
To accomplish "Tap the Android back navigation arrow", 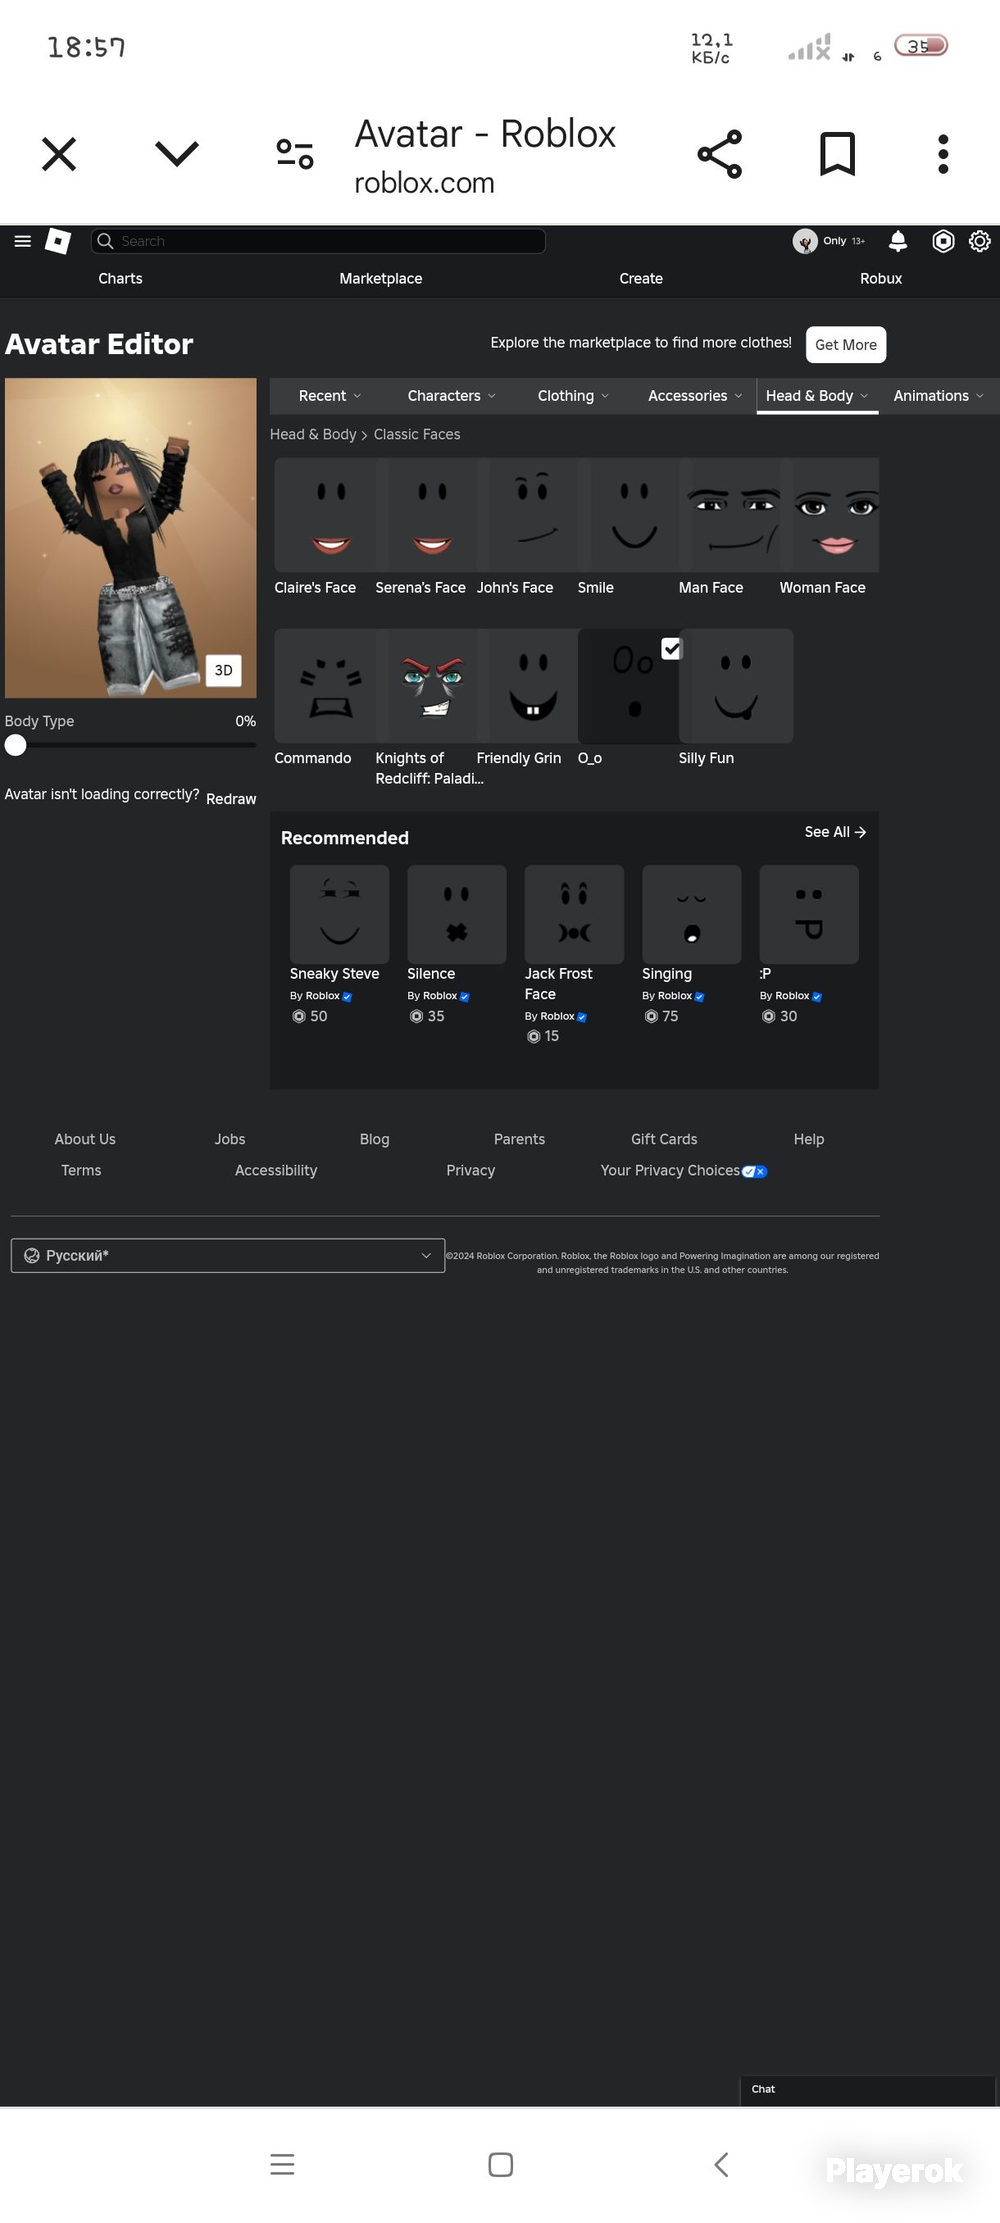I will (x=721, y=2165).
